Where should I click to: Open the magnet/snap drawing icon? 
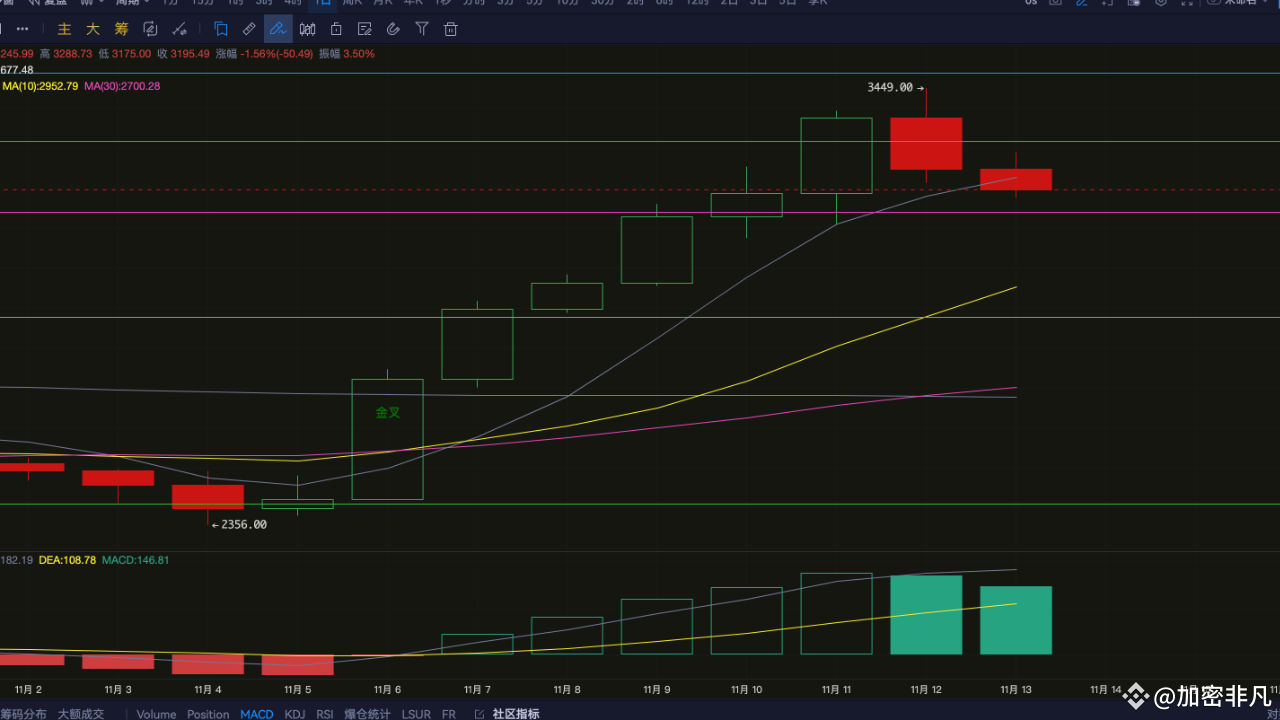tap(393, 29)
